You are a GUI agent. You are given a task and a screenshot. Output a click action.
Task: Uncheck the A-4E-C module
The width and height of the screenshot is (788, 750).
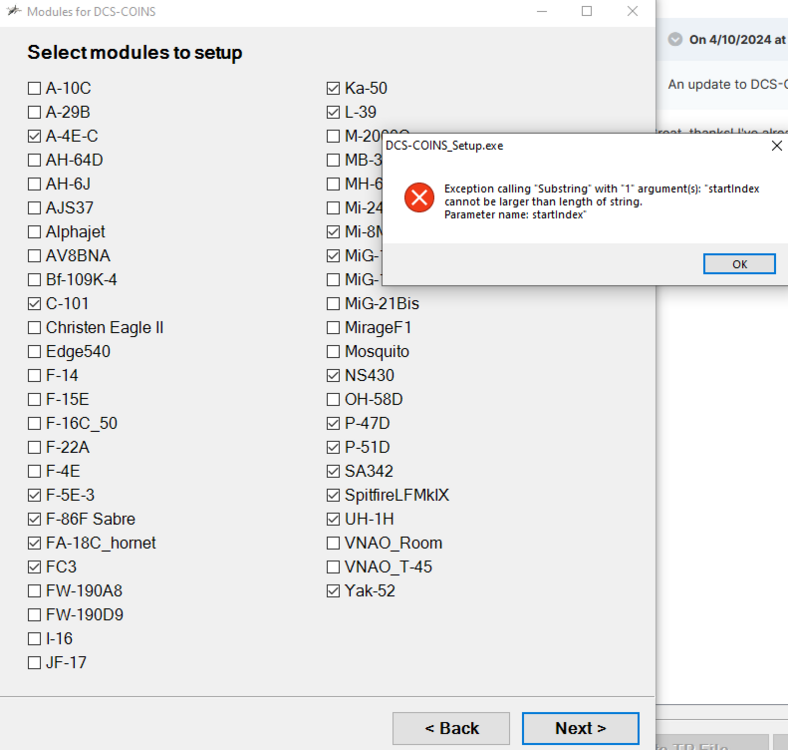tap(35, 137)
